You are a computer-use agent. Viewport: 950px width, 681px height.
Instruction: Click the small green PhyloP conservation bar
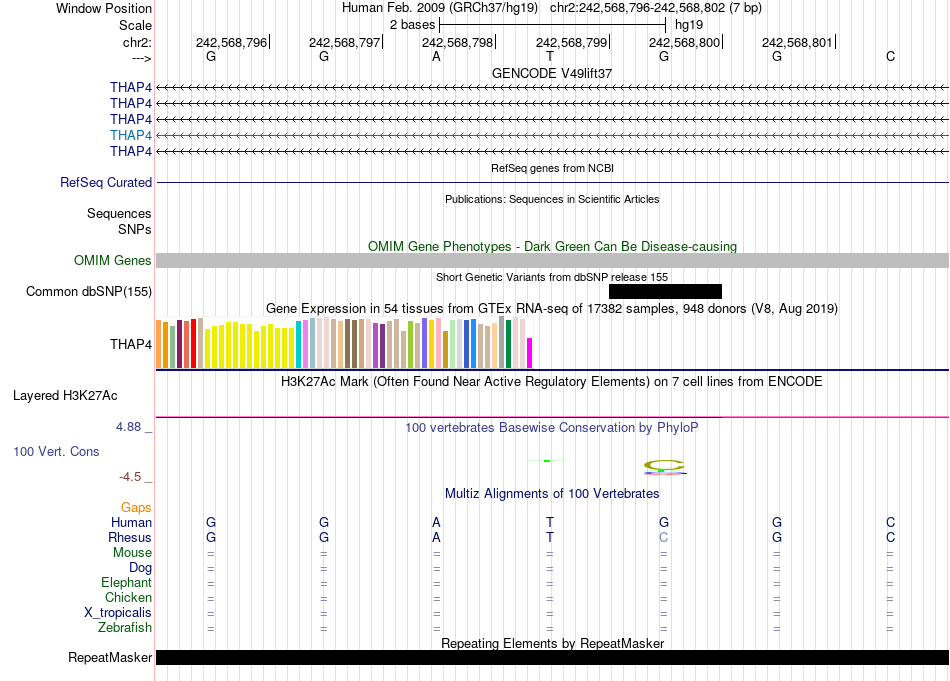coord(547,460)
